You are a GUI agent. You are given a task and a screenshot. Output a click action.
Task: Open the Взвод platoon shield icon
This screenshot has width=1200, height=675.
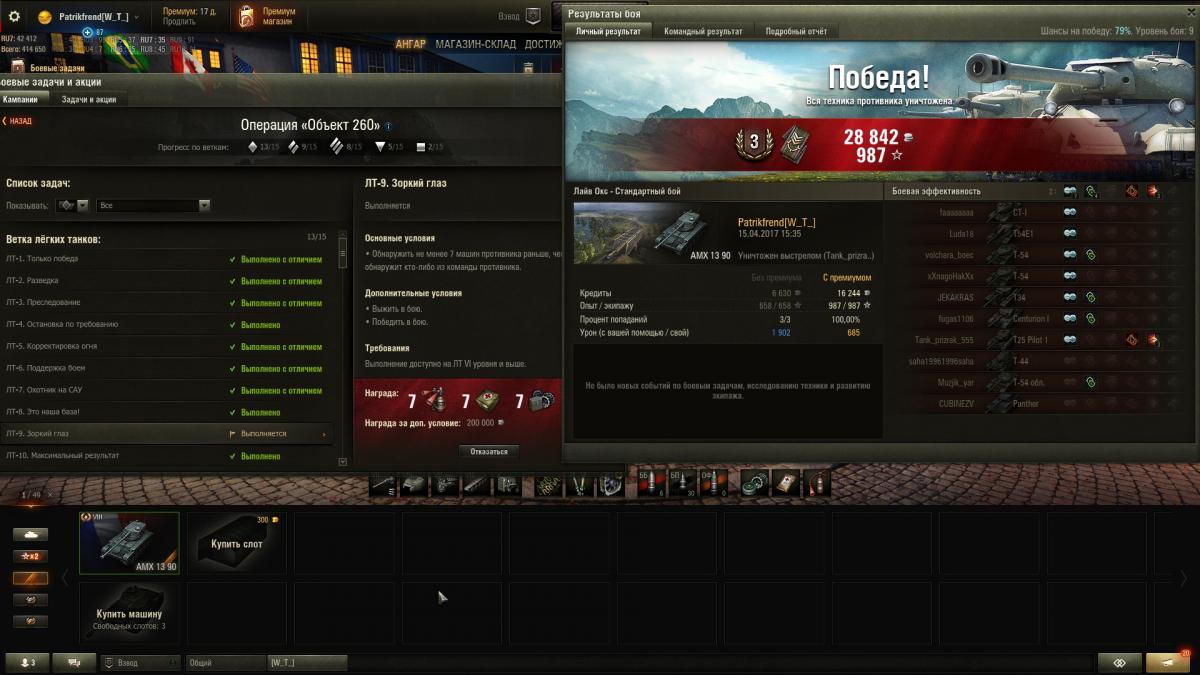pos(533,16)
